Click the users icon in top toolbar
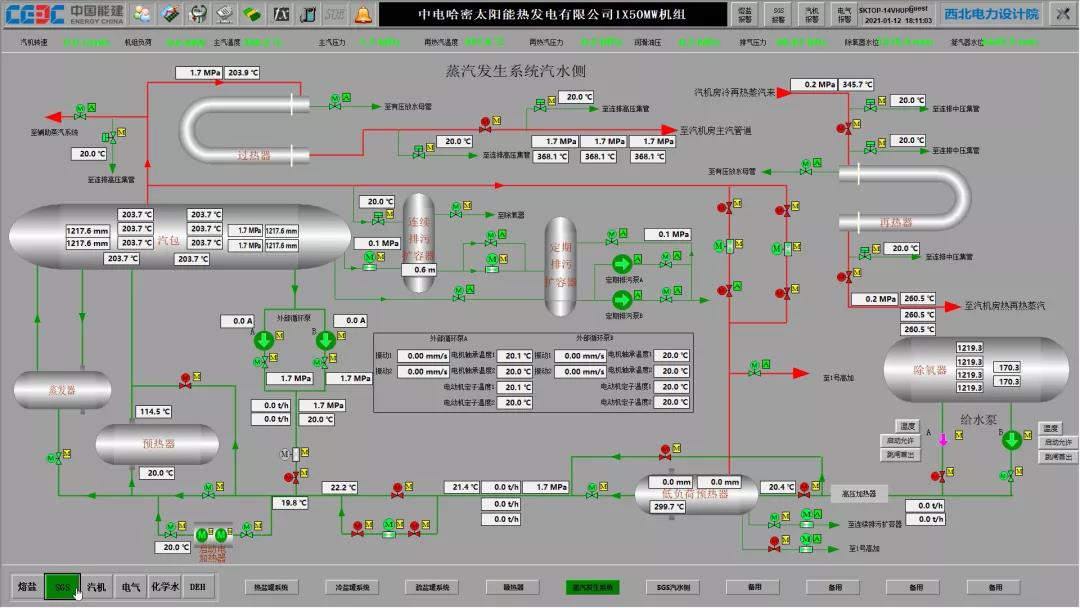Screen dimensions: 1080x608 (x=143, y=14)
